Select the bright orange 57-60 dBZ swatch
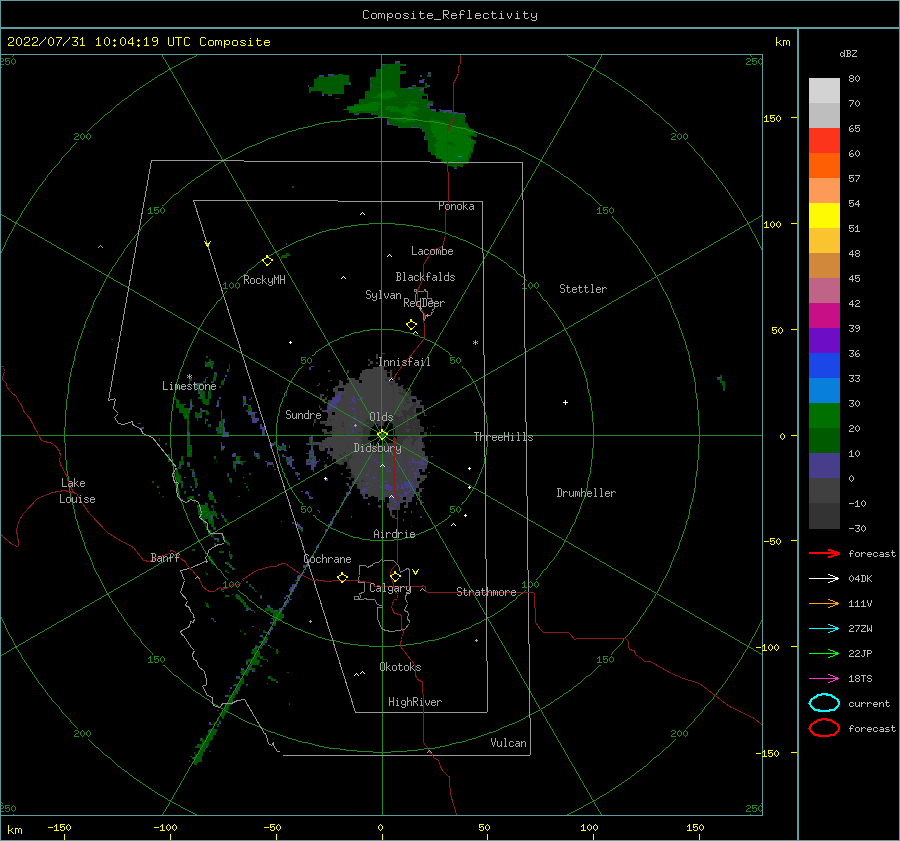Image resolution: width=900 pixels, height=841 pixels. (824, 166)
